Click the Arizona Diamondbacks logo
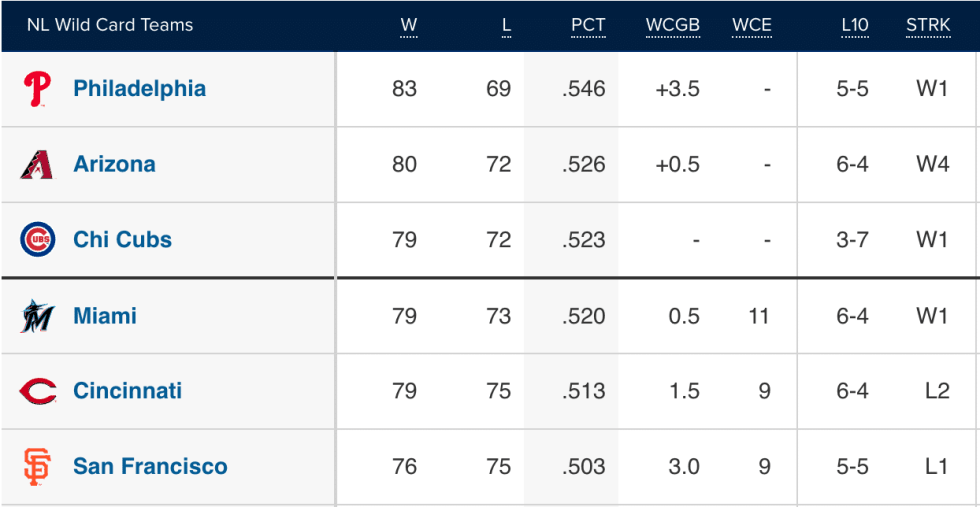Viewport: 980px width, 507px height. (x=37, y=165)
